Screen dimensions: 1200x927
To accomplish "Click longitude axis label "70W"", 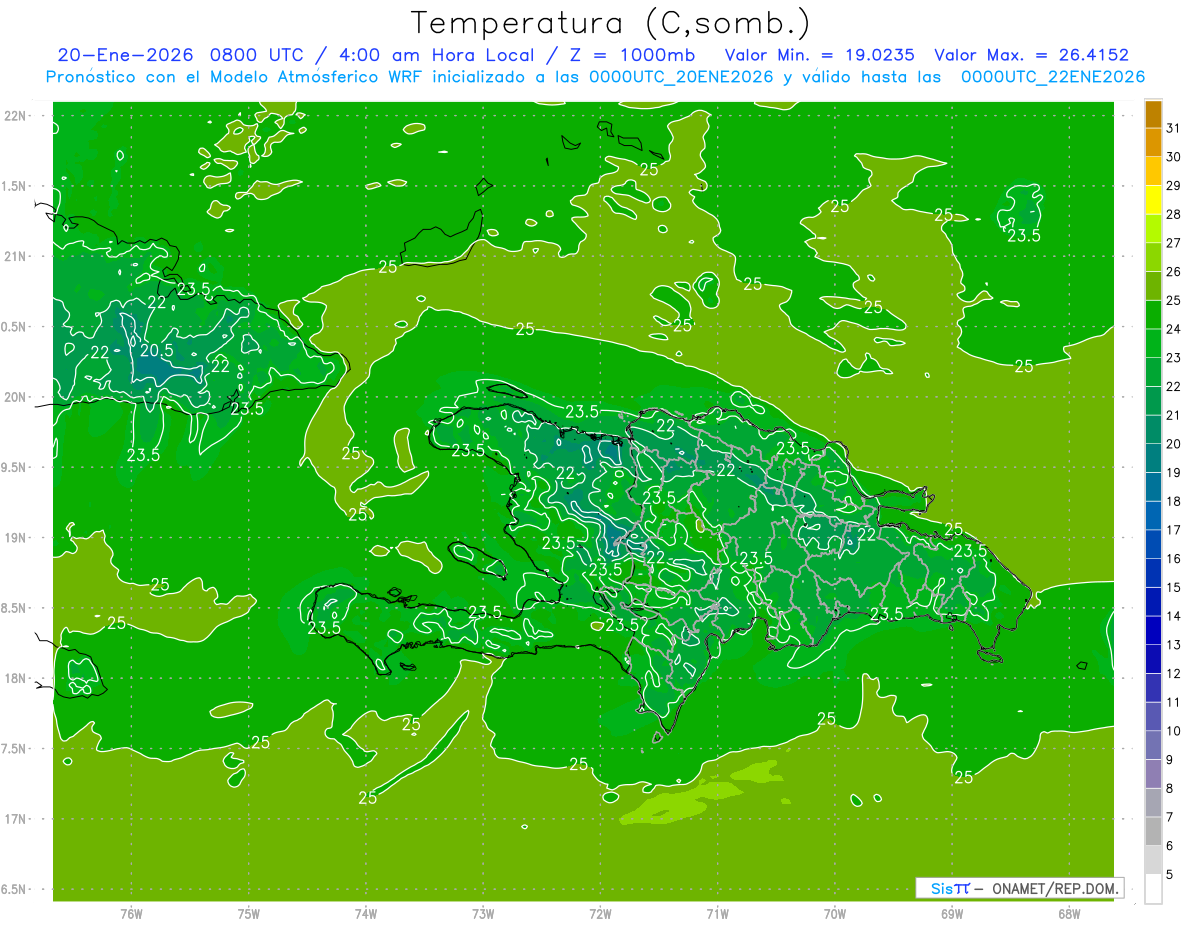I will click(x=834, y=913).
